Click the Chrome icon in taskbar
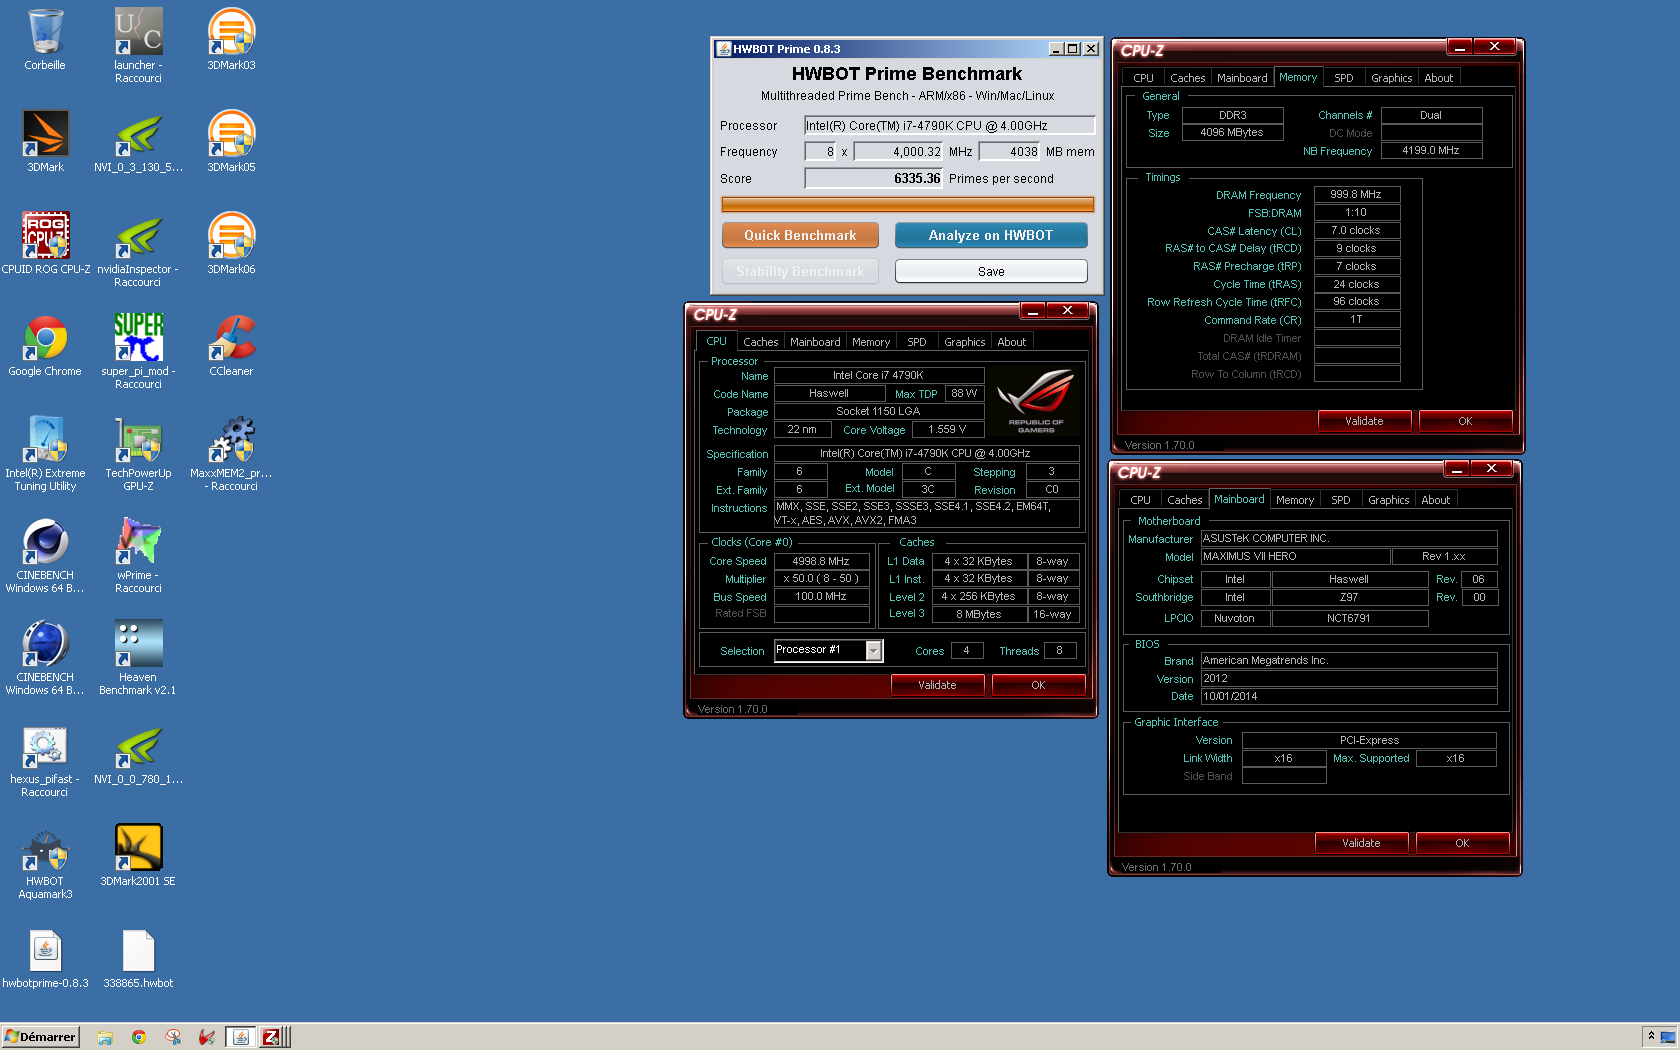 point(139,1037)
